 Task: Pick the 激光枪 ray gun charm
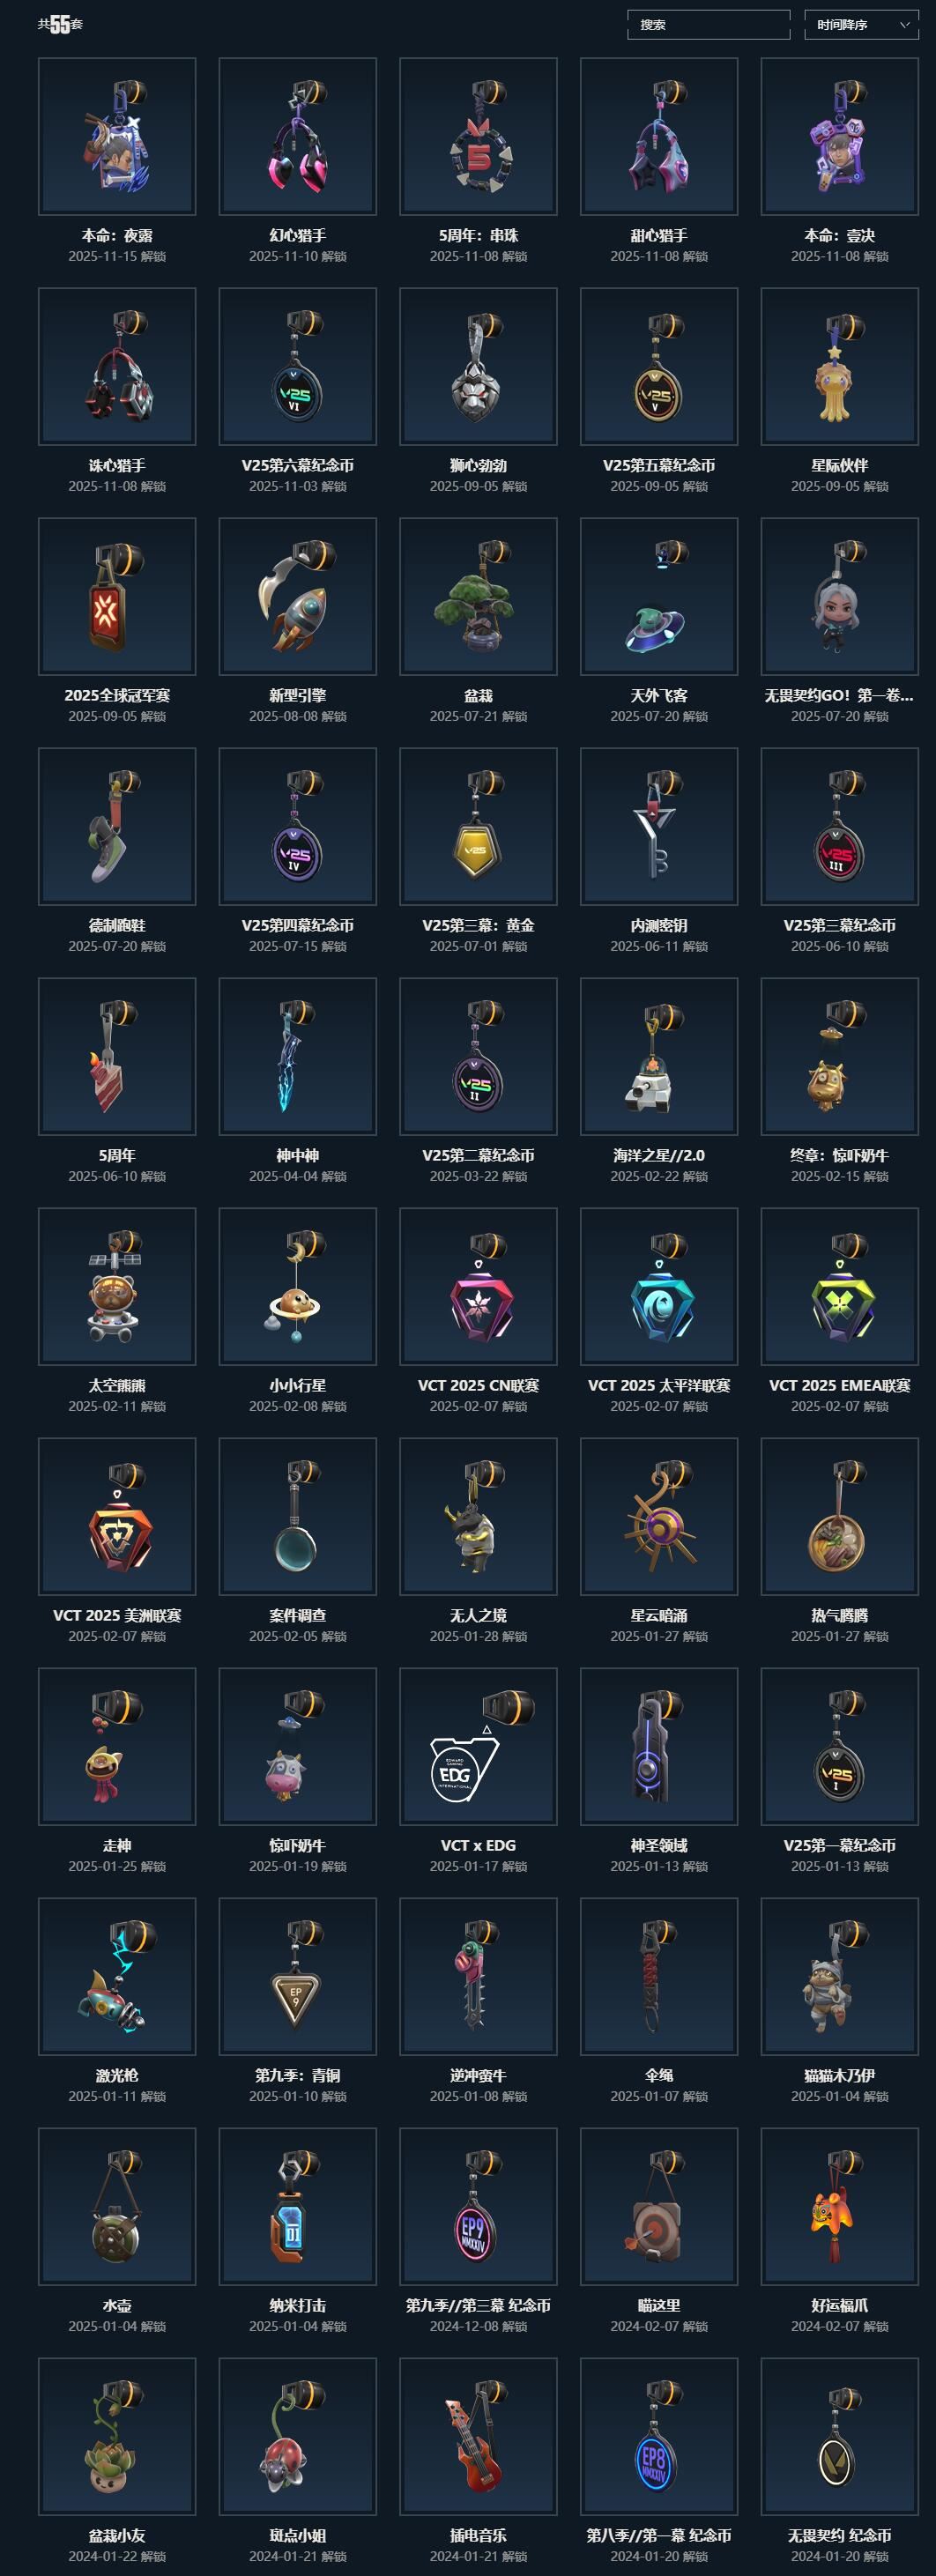click(x=117, y=1976)
